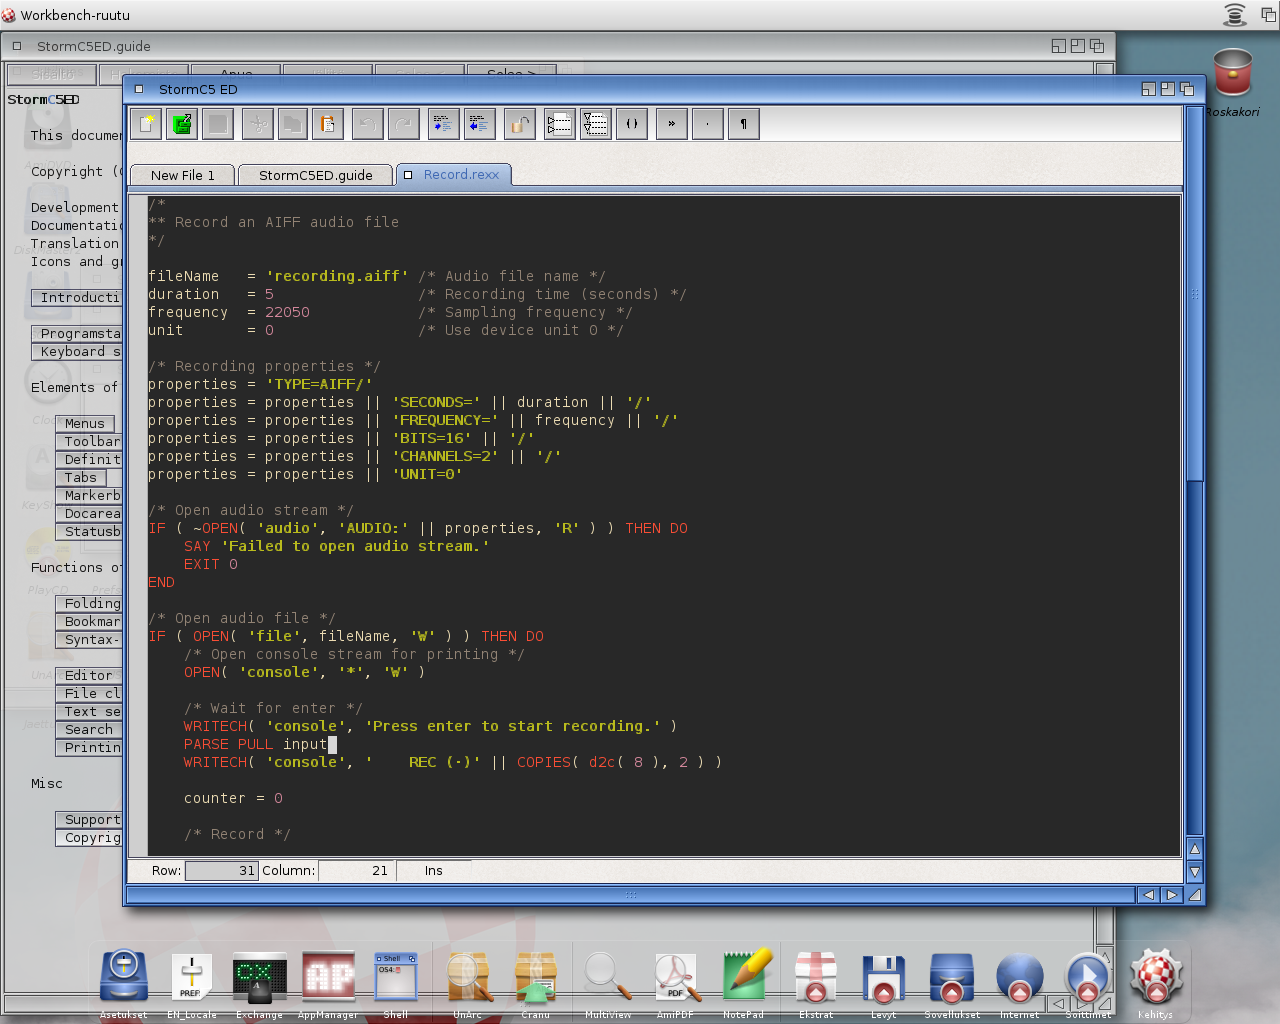Open Kehitys dock icon
Viewport: 1280px width, 1024px height.
[x=1156, y=976]
